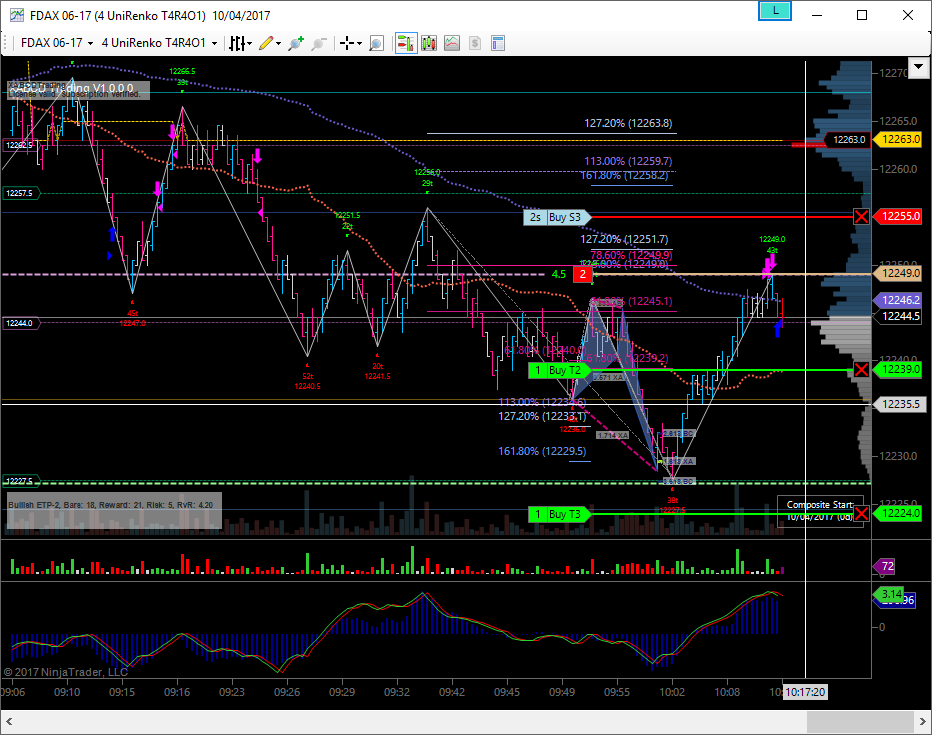Image resolution: width=932 pixels, height=735 pixels.
Task: Click the 12244.5 current price label
Action: pos(900,316)
